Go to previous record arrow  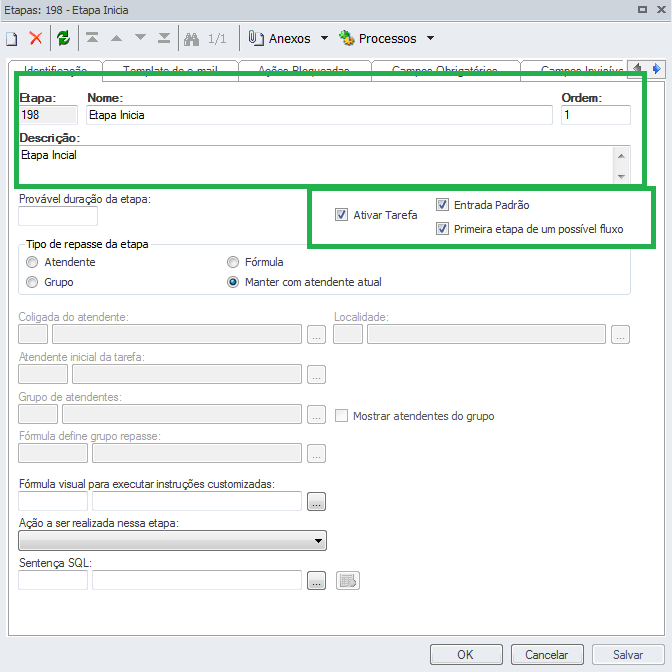click(x=116, y=38)
